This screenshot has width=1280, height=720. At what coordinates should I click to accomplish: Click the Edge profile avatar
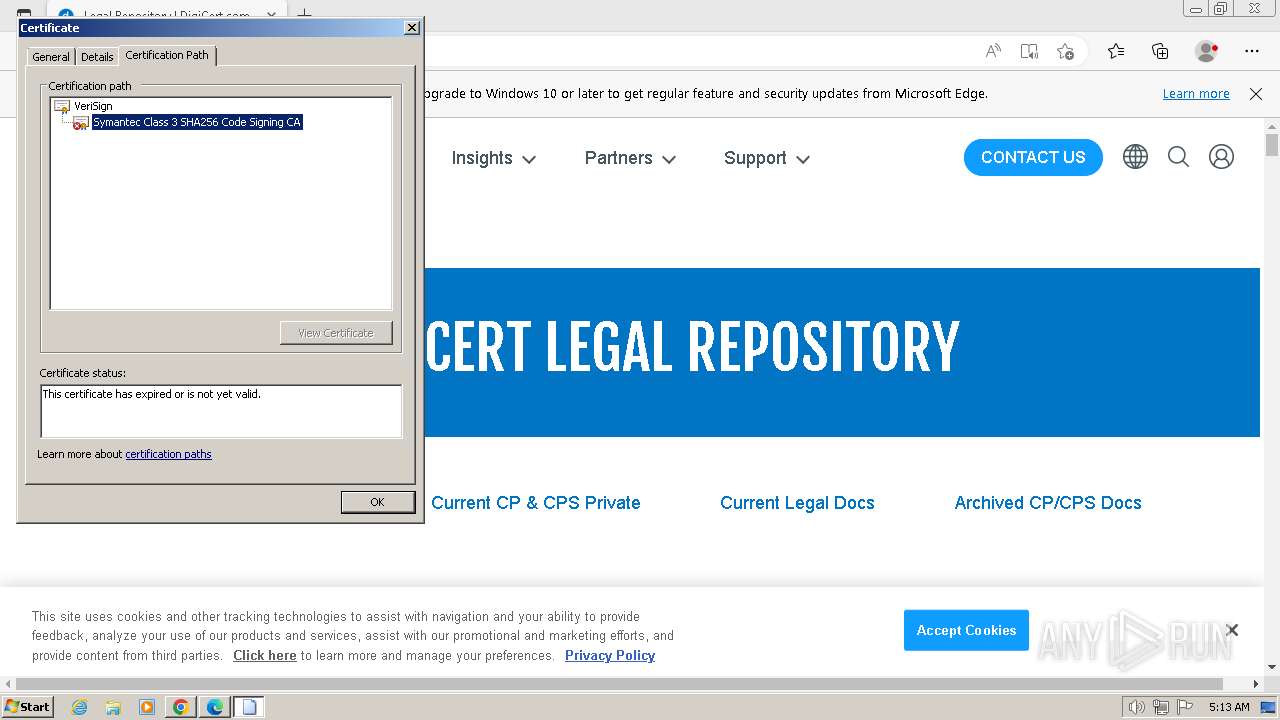pos(1206,51)
